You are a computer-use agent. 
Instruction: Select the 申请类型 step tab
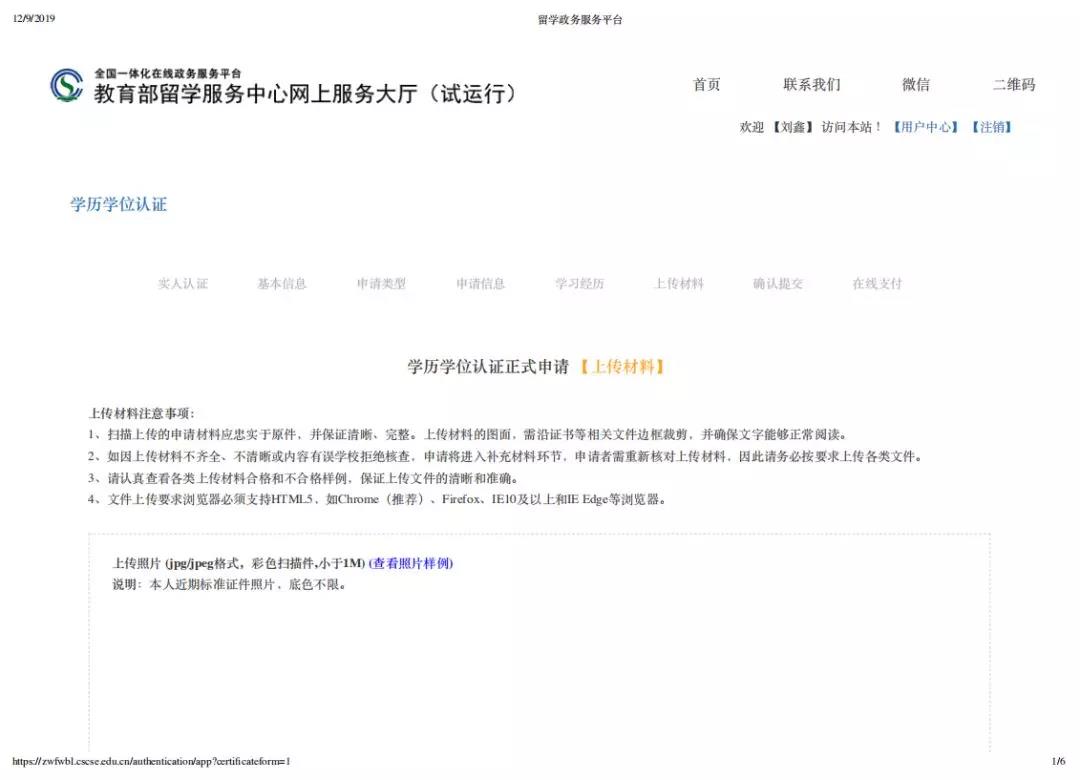(381, 283)
